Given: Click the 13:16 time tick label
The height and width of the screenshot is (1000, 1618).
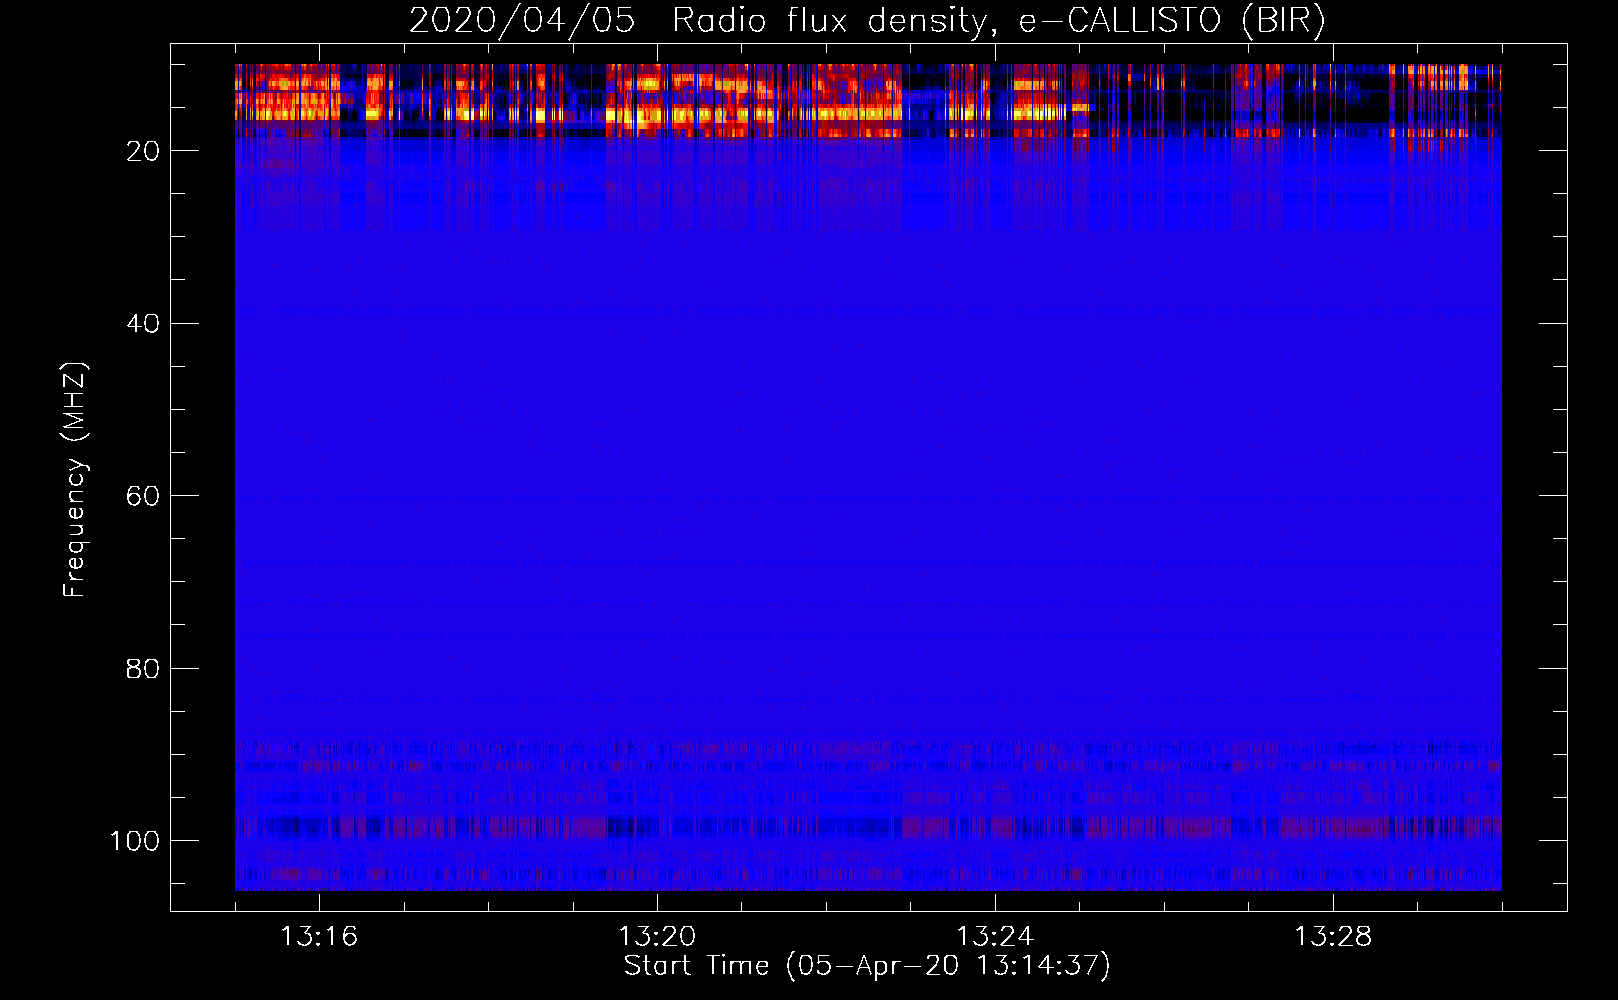Looking at the screenshot, I should click(x=319, y=936).
